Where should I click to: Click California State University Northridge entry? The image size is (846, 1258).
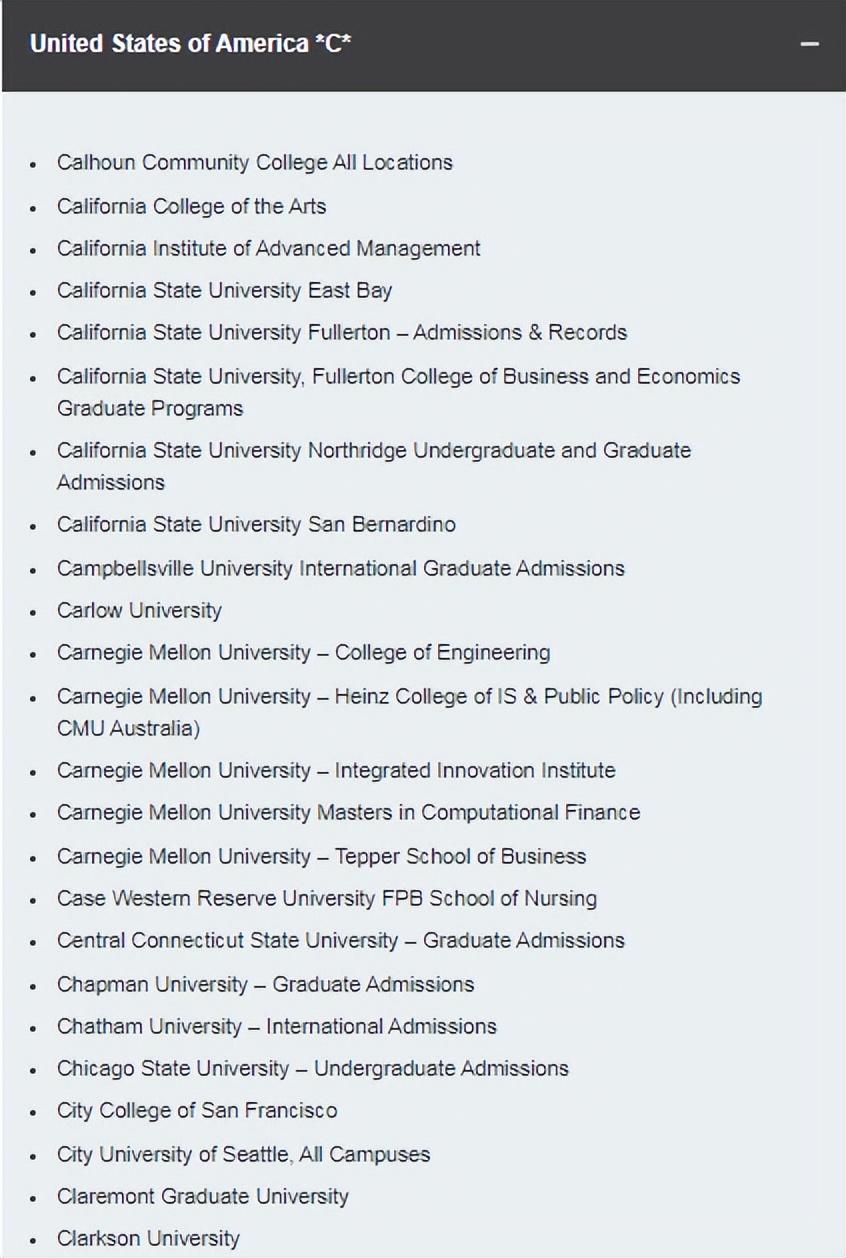pos(373,451)
